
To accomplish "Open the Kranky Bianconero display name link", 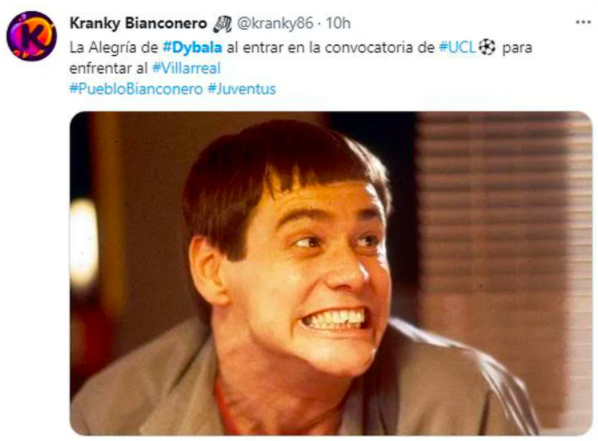I will click(138, 23).
